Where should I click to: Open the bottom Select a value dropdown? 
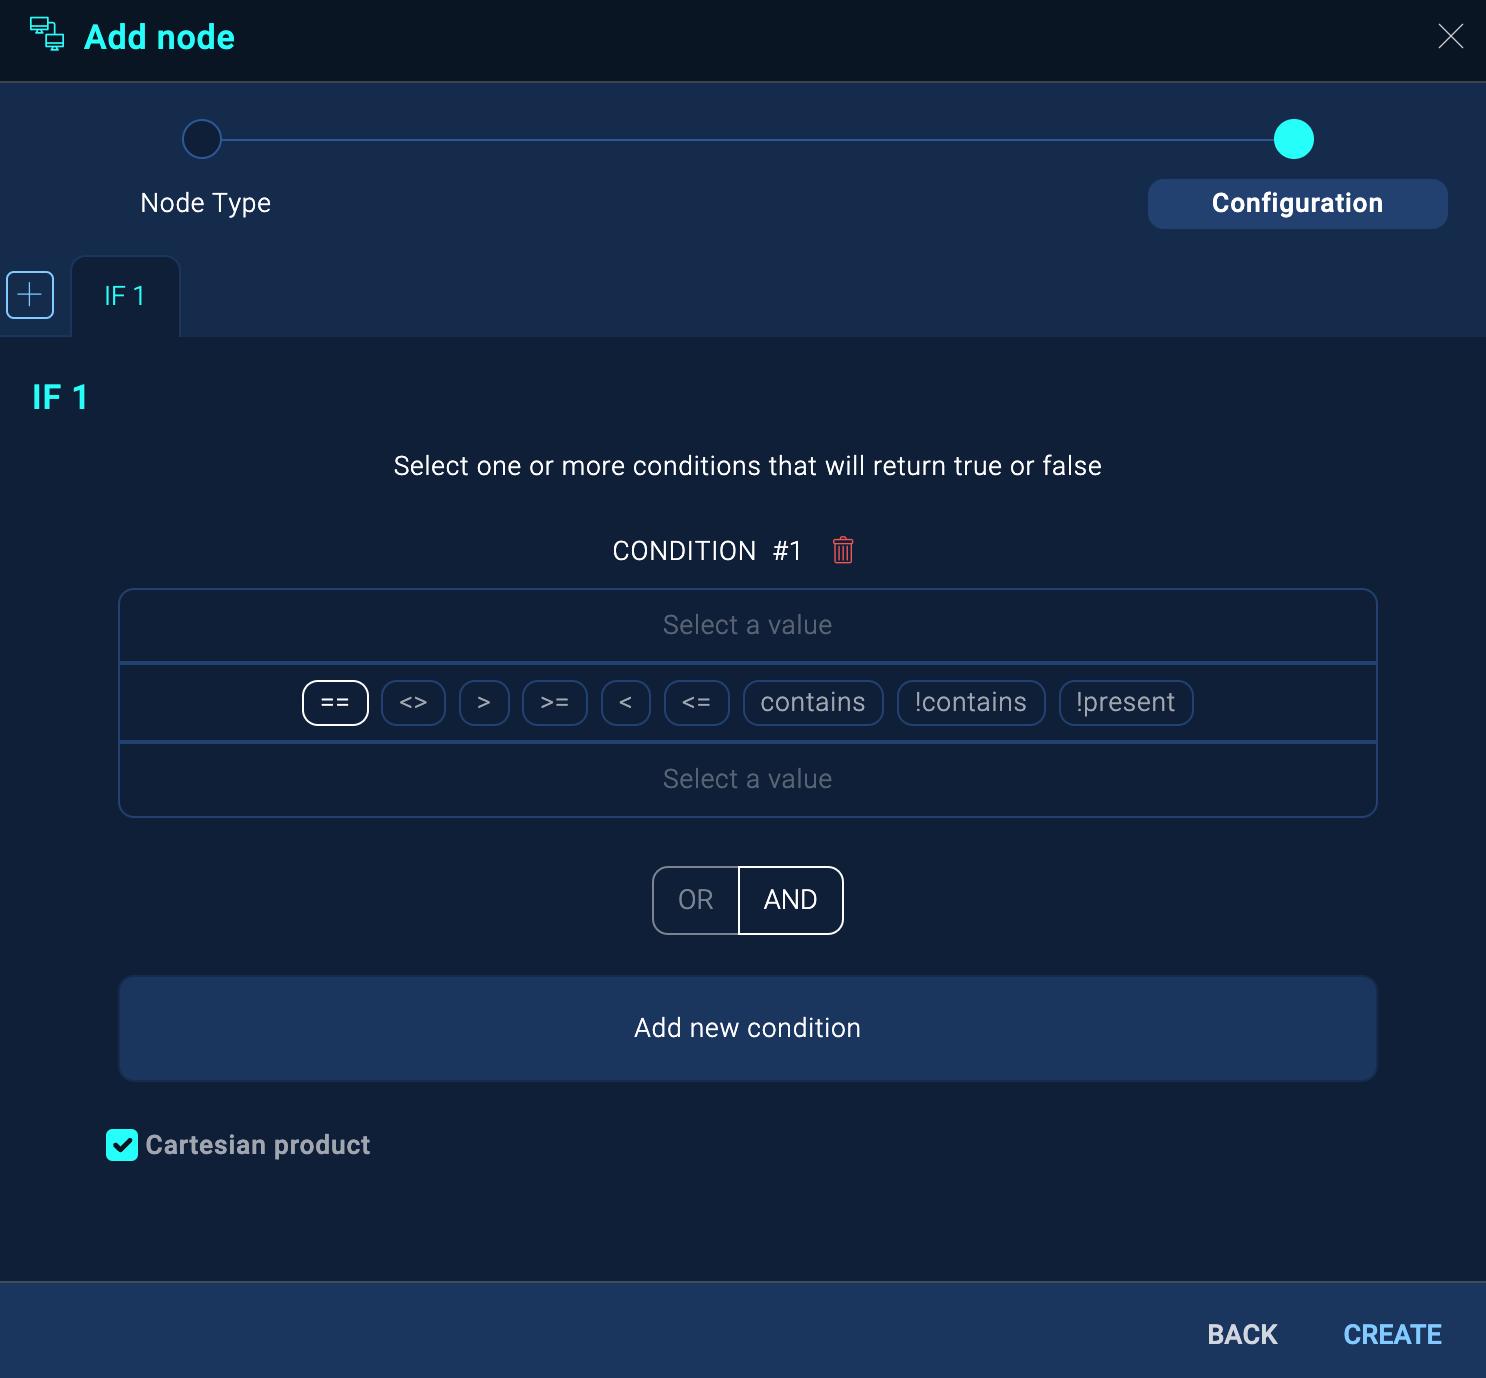pos(747,779)
